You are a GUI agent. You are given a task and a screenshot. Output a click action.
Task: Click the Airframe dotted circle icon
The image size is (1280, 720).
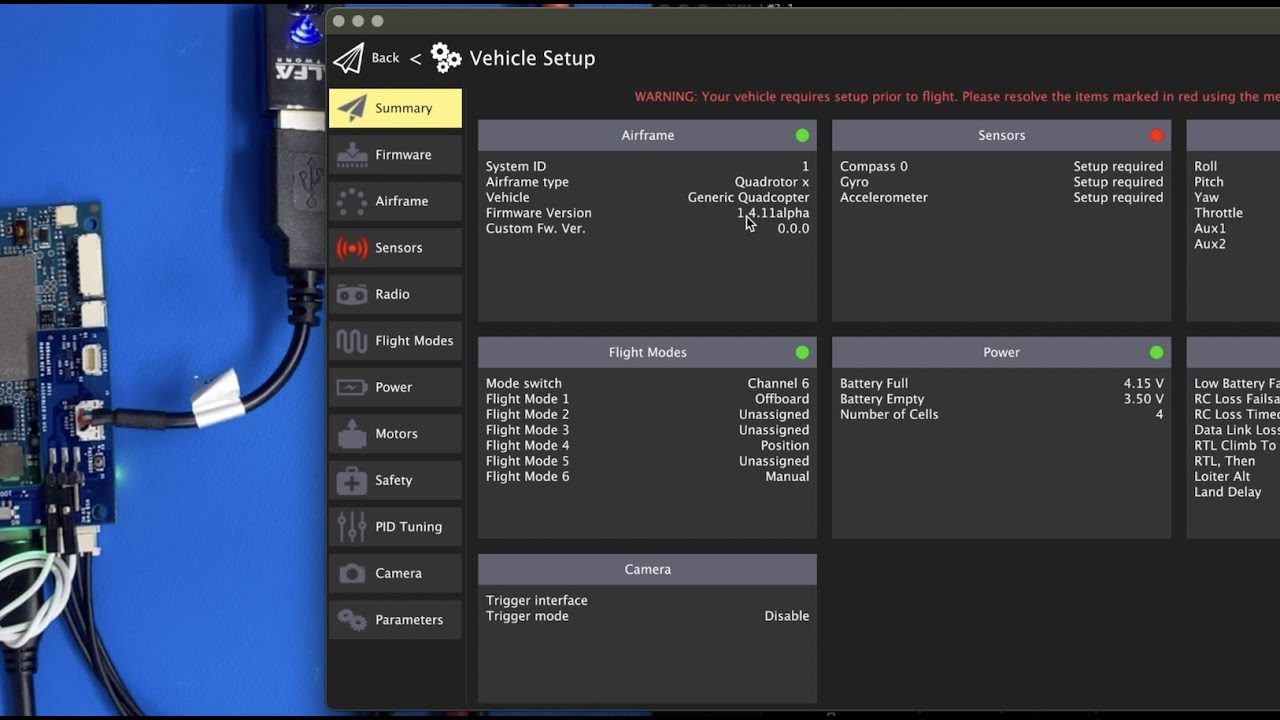(x=351, y=201)
